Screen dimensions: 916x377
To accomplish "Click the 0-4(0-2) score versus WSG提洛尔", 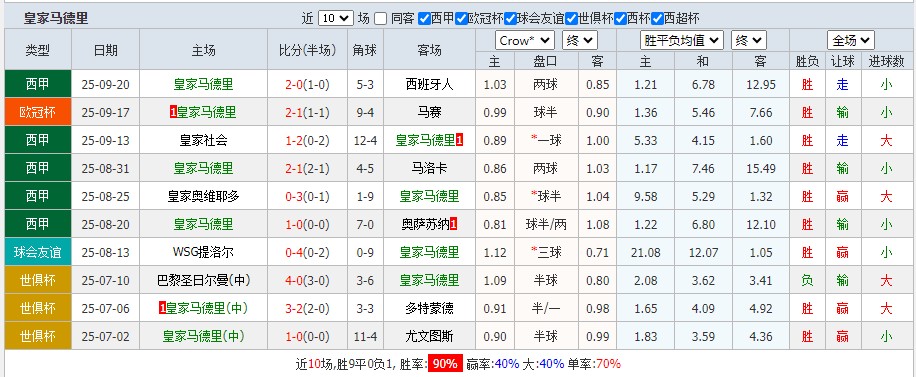I will point(307,253).
